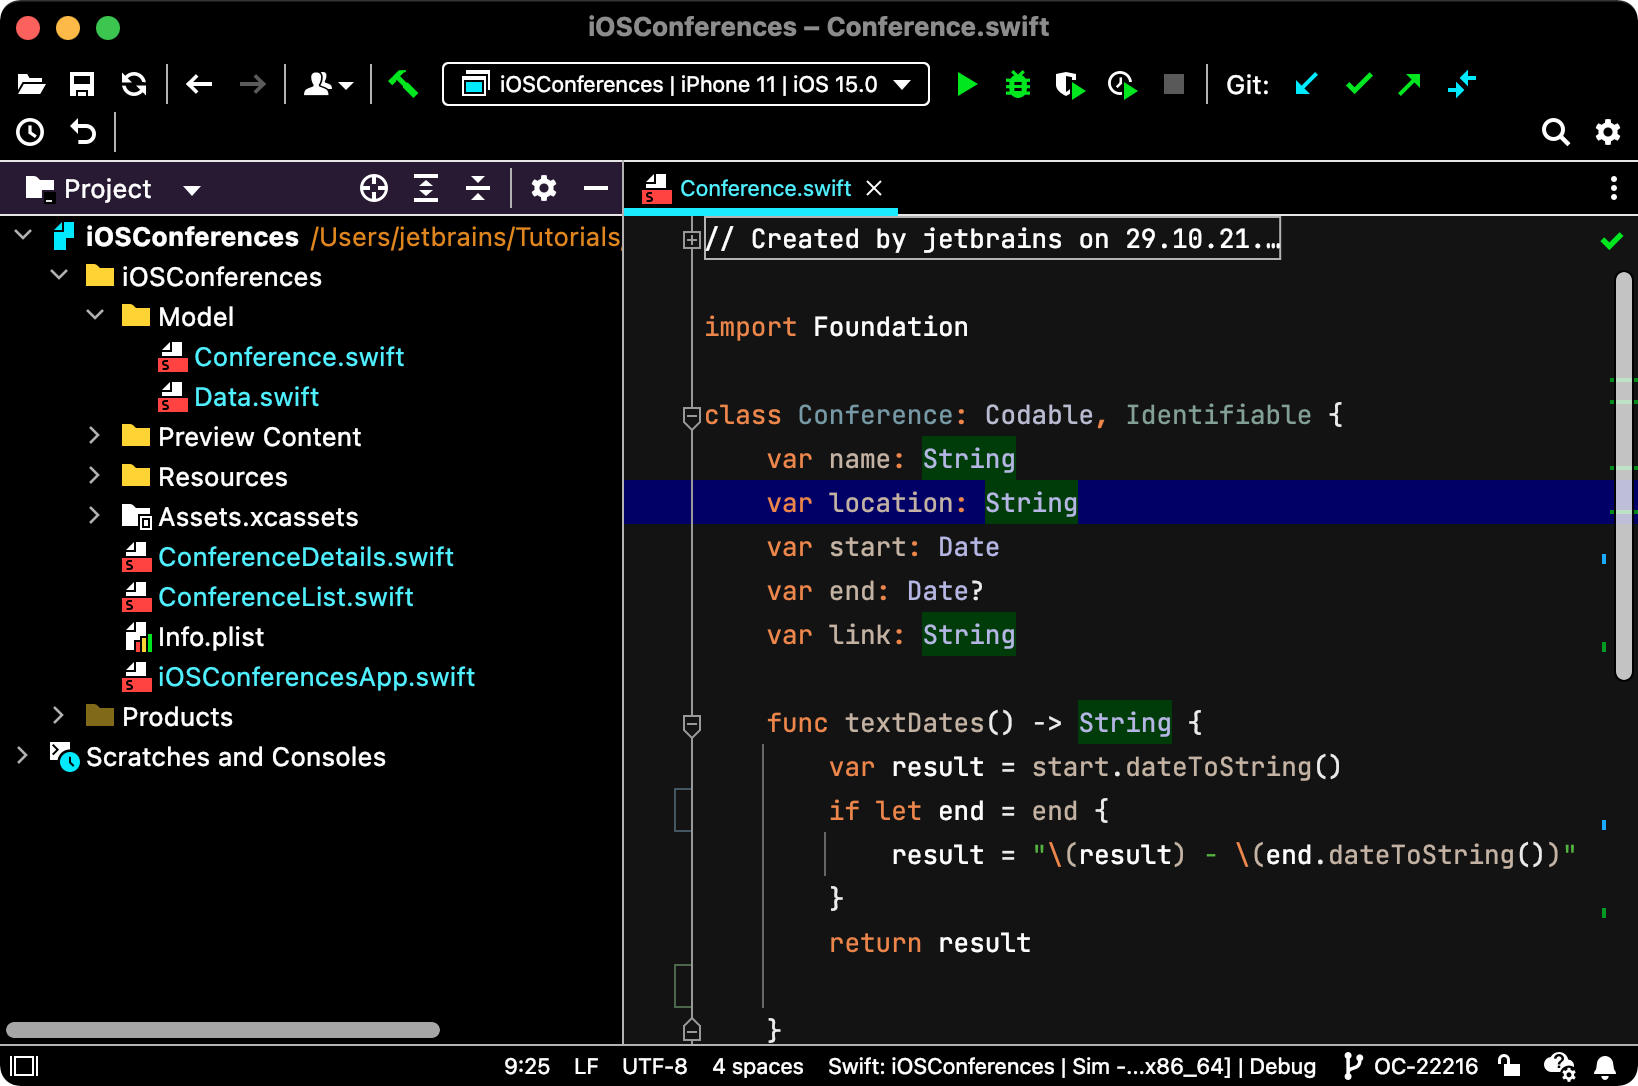1638x1086 pixels.
Task: Change LF line separator setting
Action: [586, 1066]
